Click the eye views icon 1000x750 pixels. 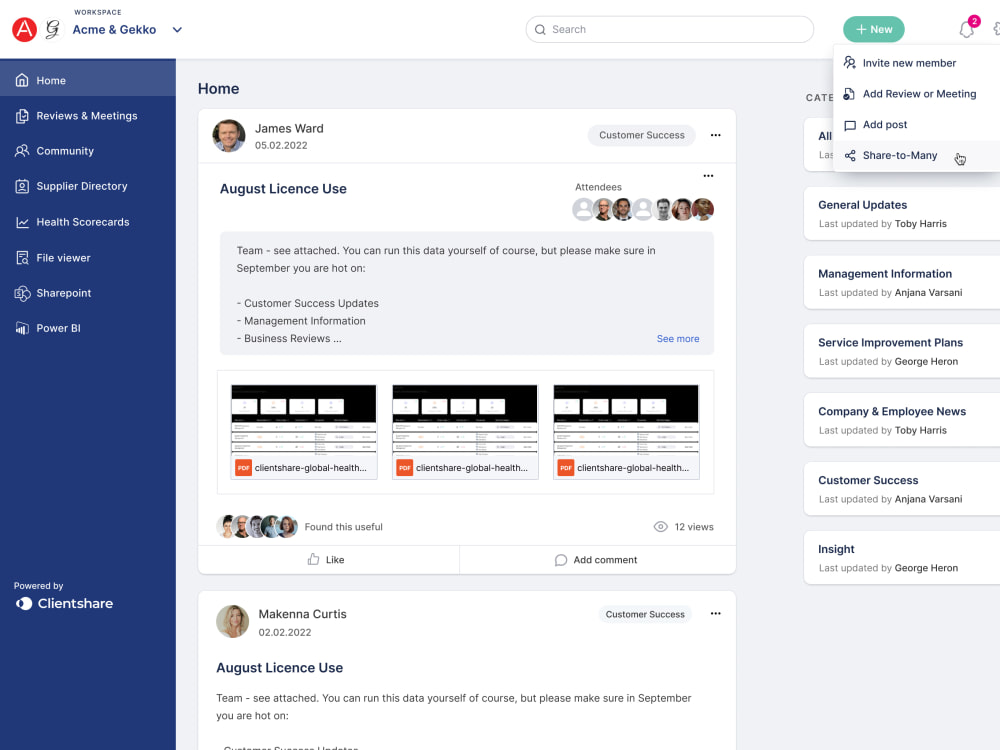point(660,527)
